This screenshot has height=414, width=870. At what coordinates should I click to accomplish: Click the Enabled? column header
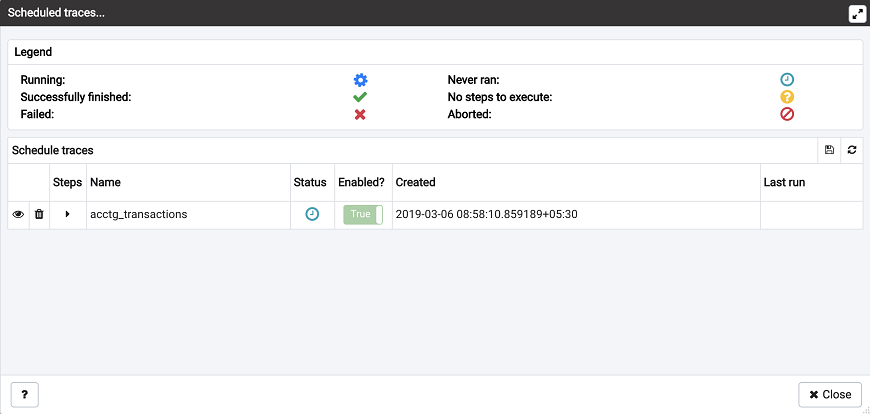(361, 182)
